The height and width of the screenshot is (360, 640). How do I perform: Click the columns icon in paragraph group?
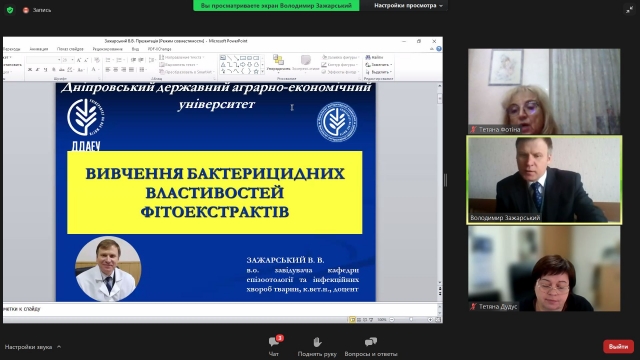(x=142, y=70)
